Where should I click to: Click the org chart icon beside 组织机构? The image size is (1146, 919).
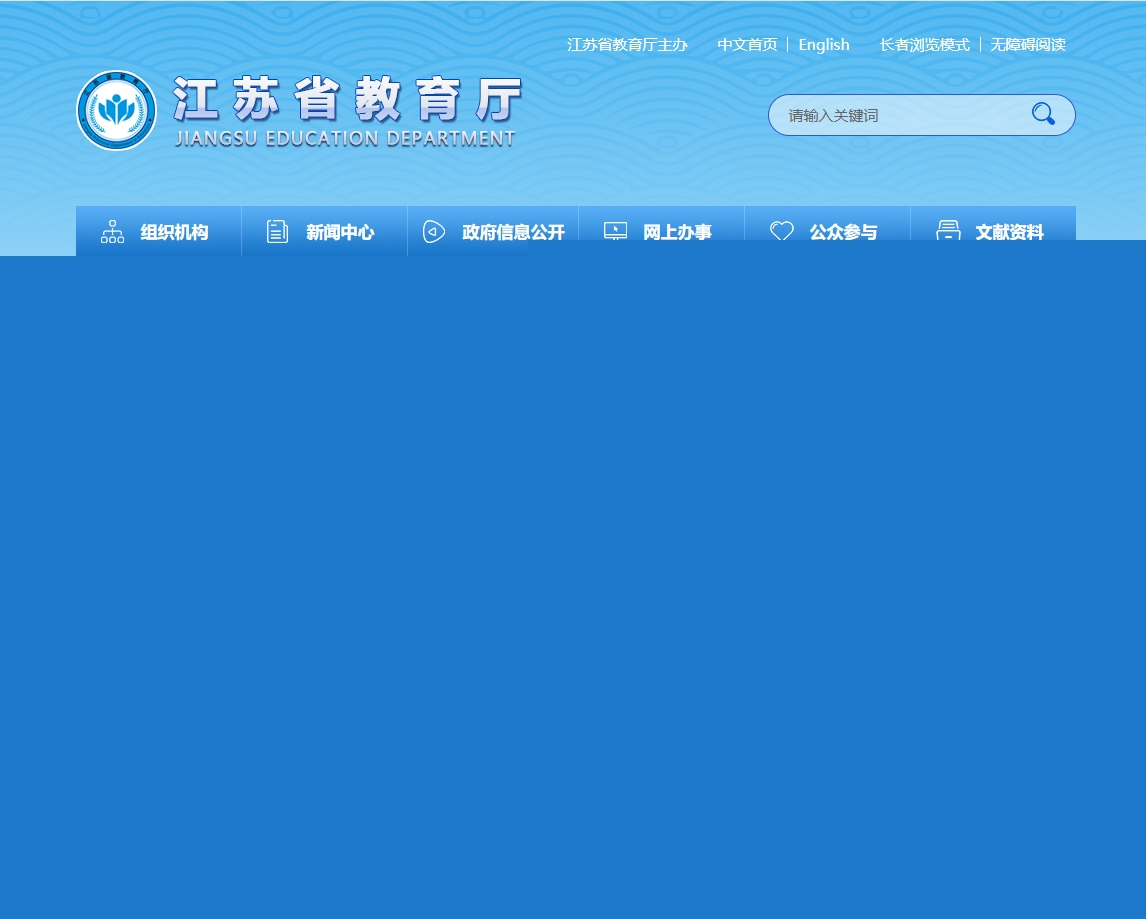click(x=112, y=232)
